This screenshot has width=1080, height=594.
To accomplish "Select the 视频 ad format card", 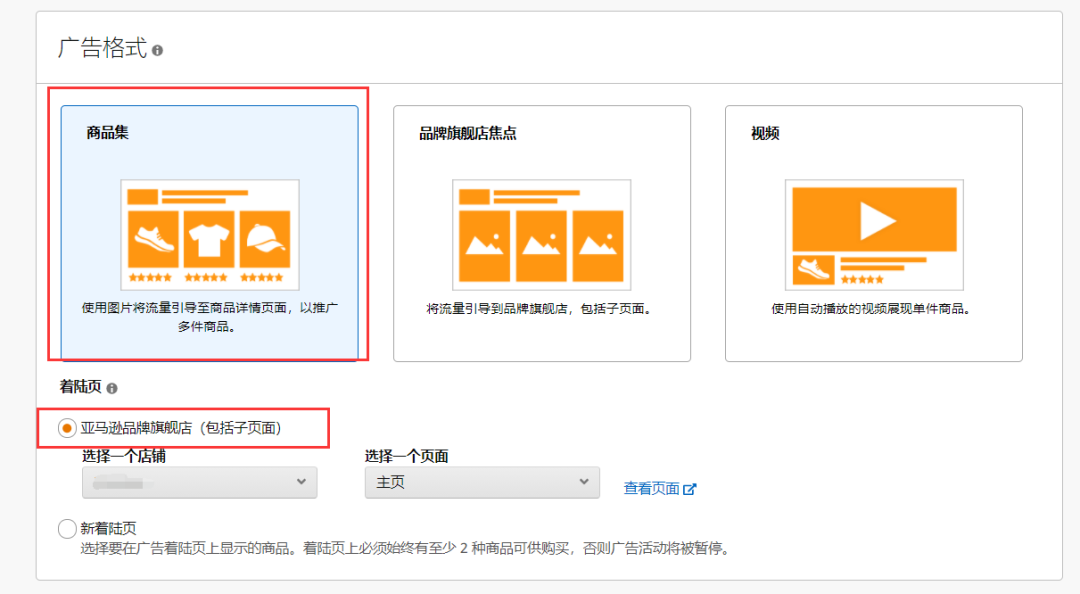I will click(x=874, y=235).
